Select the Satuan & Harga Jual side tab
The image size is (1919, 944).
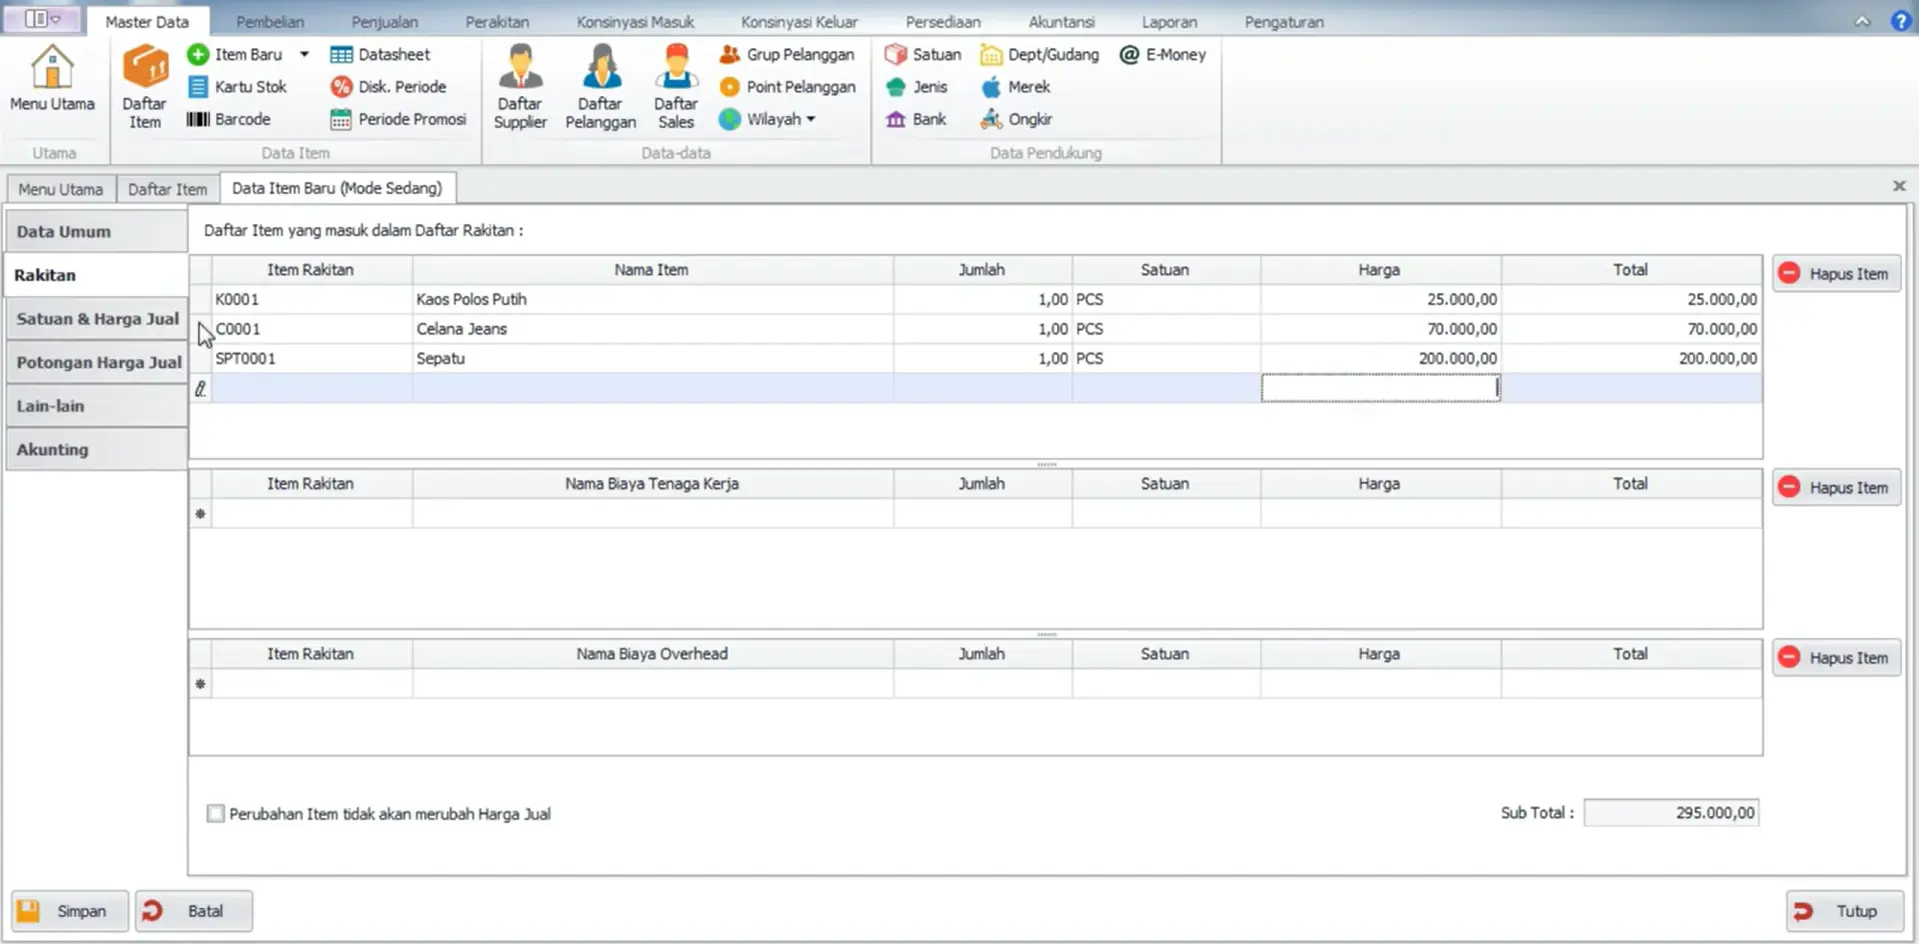(97, 319)
